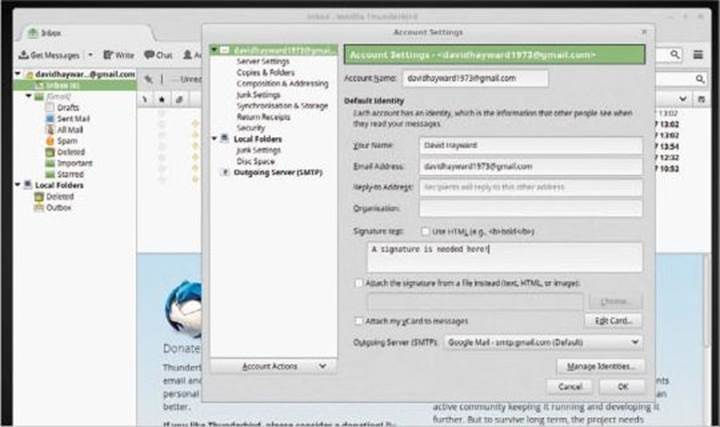Screen dimensions: 720x427
Task: Click the Account Name input field
Action: point(475,79)
